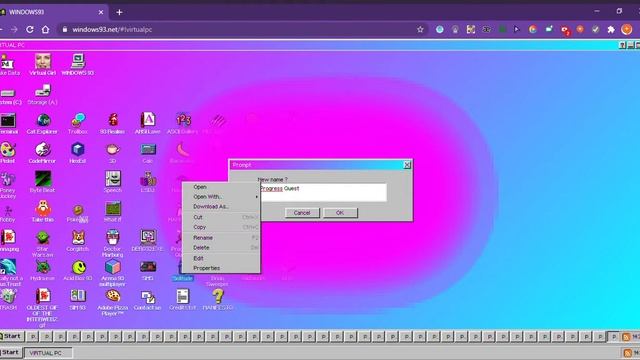Click OK in the Prompt dialog

coord(340,213)
